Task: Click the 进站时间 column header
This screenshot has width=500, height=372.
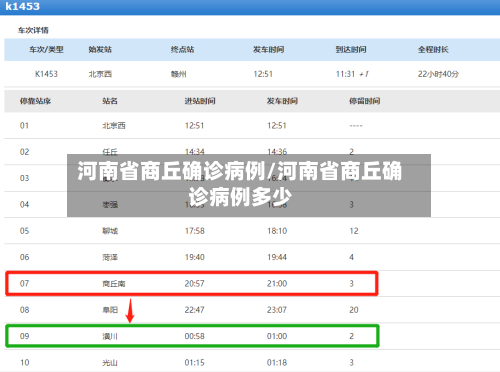Action: coord(200,101)
